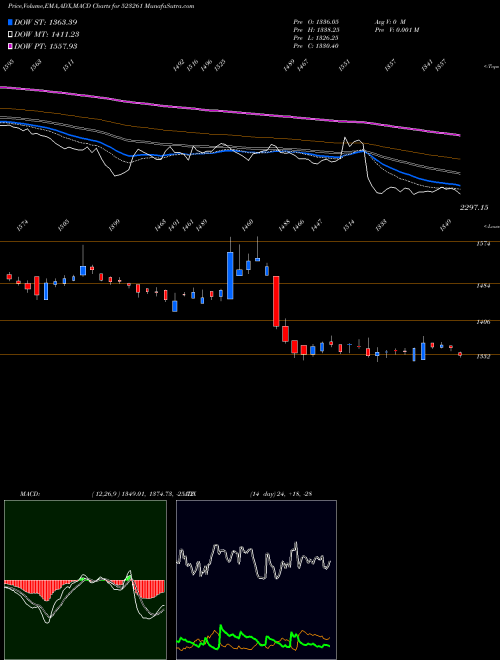Click the Pre L previous low value

[316, 38]
